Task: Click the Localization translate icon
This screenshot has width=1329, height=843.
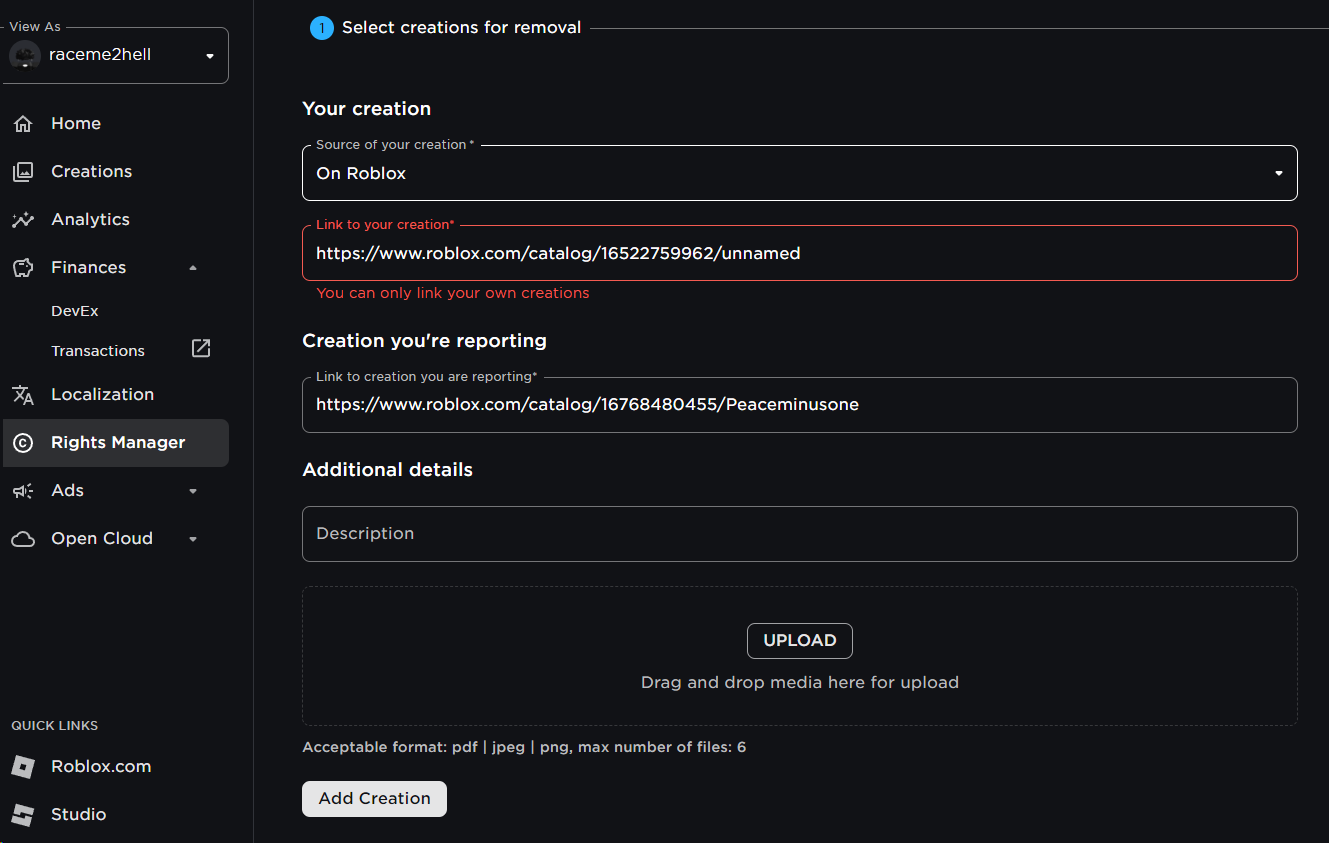Action: (x=23, y=394)
